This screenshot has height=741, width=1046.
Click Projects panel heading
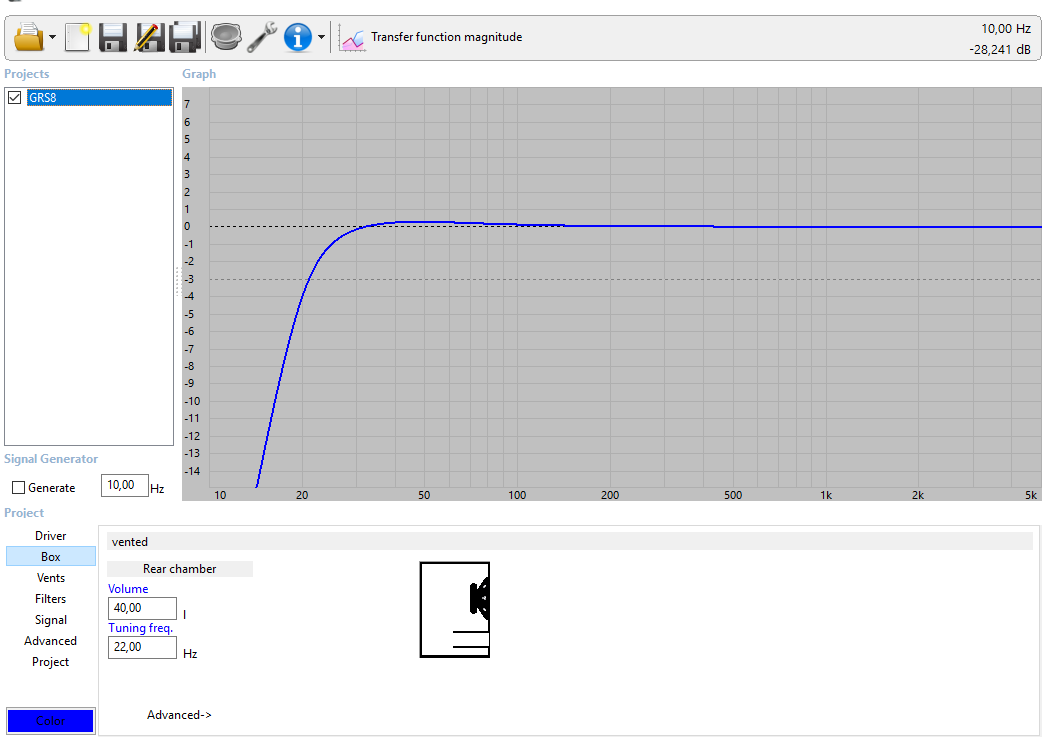point(27,73)
